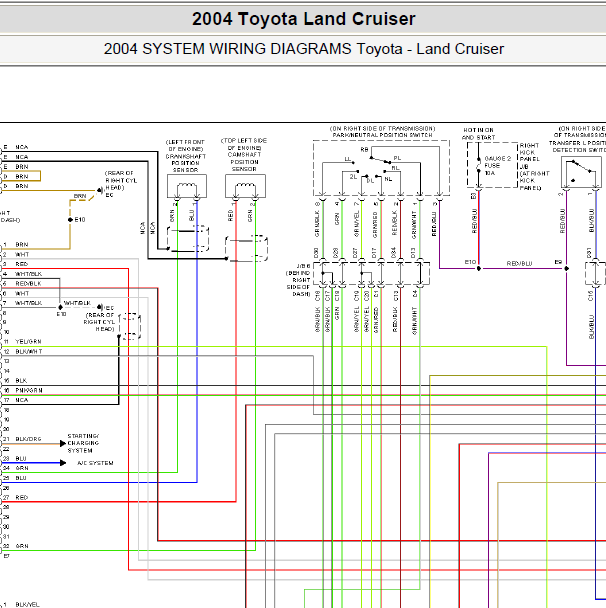Click the 'A/C SYSTEM' reference
This screenshot has width=606, height=608.
(95, 463)
